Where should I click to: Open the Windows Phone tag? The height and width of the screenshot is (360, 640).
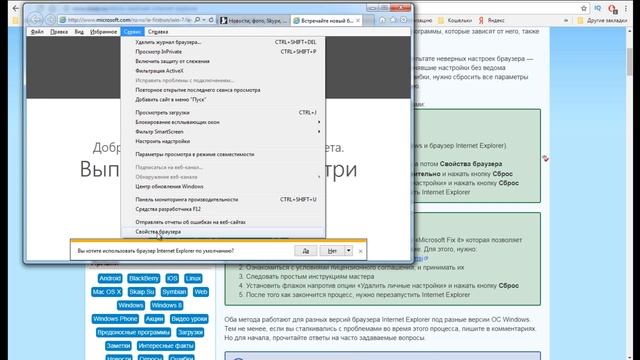coord(116,319)
